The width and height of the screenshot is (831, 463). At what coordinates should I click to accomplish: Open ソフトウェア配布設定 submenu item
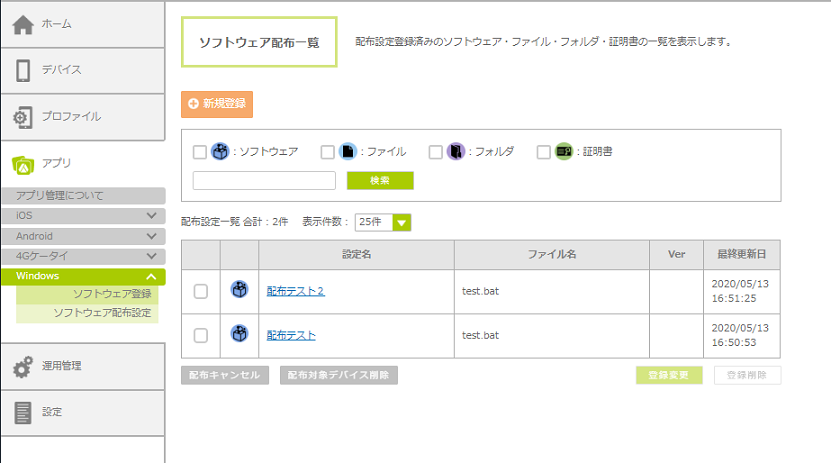(102, 313)
